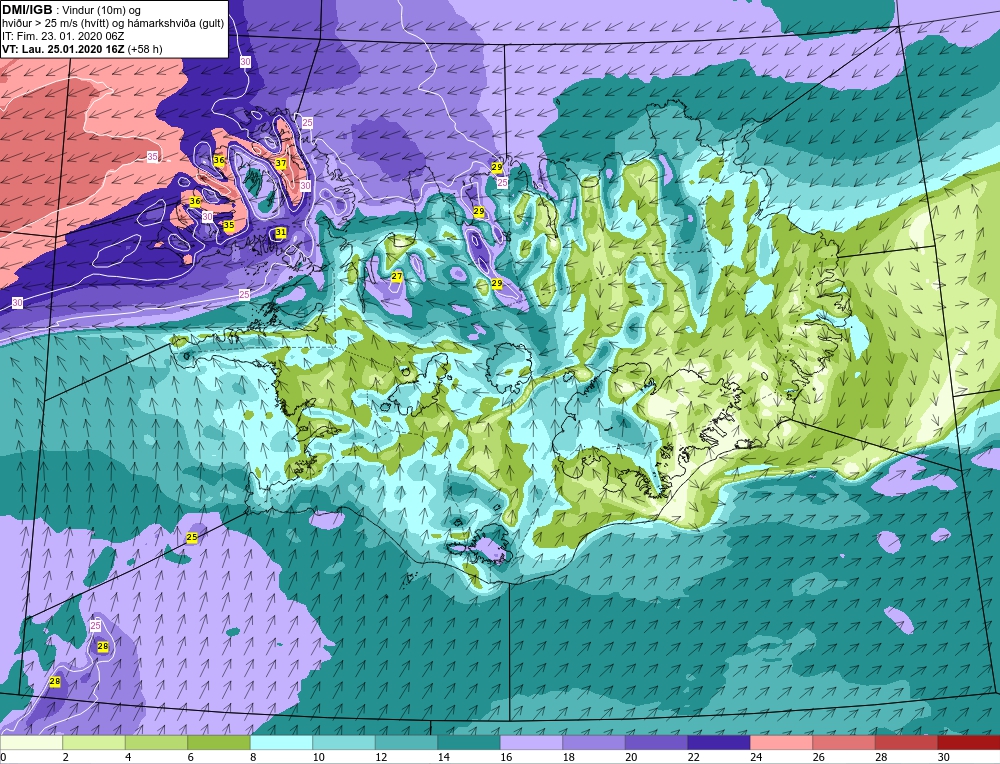This screenshot has width=1000, height=764.
Task: Click the '(+58 h)' forecast offset text
Action: click(x=145, y=49)
